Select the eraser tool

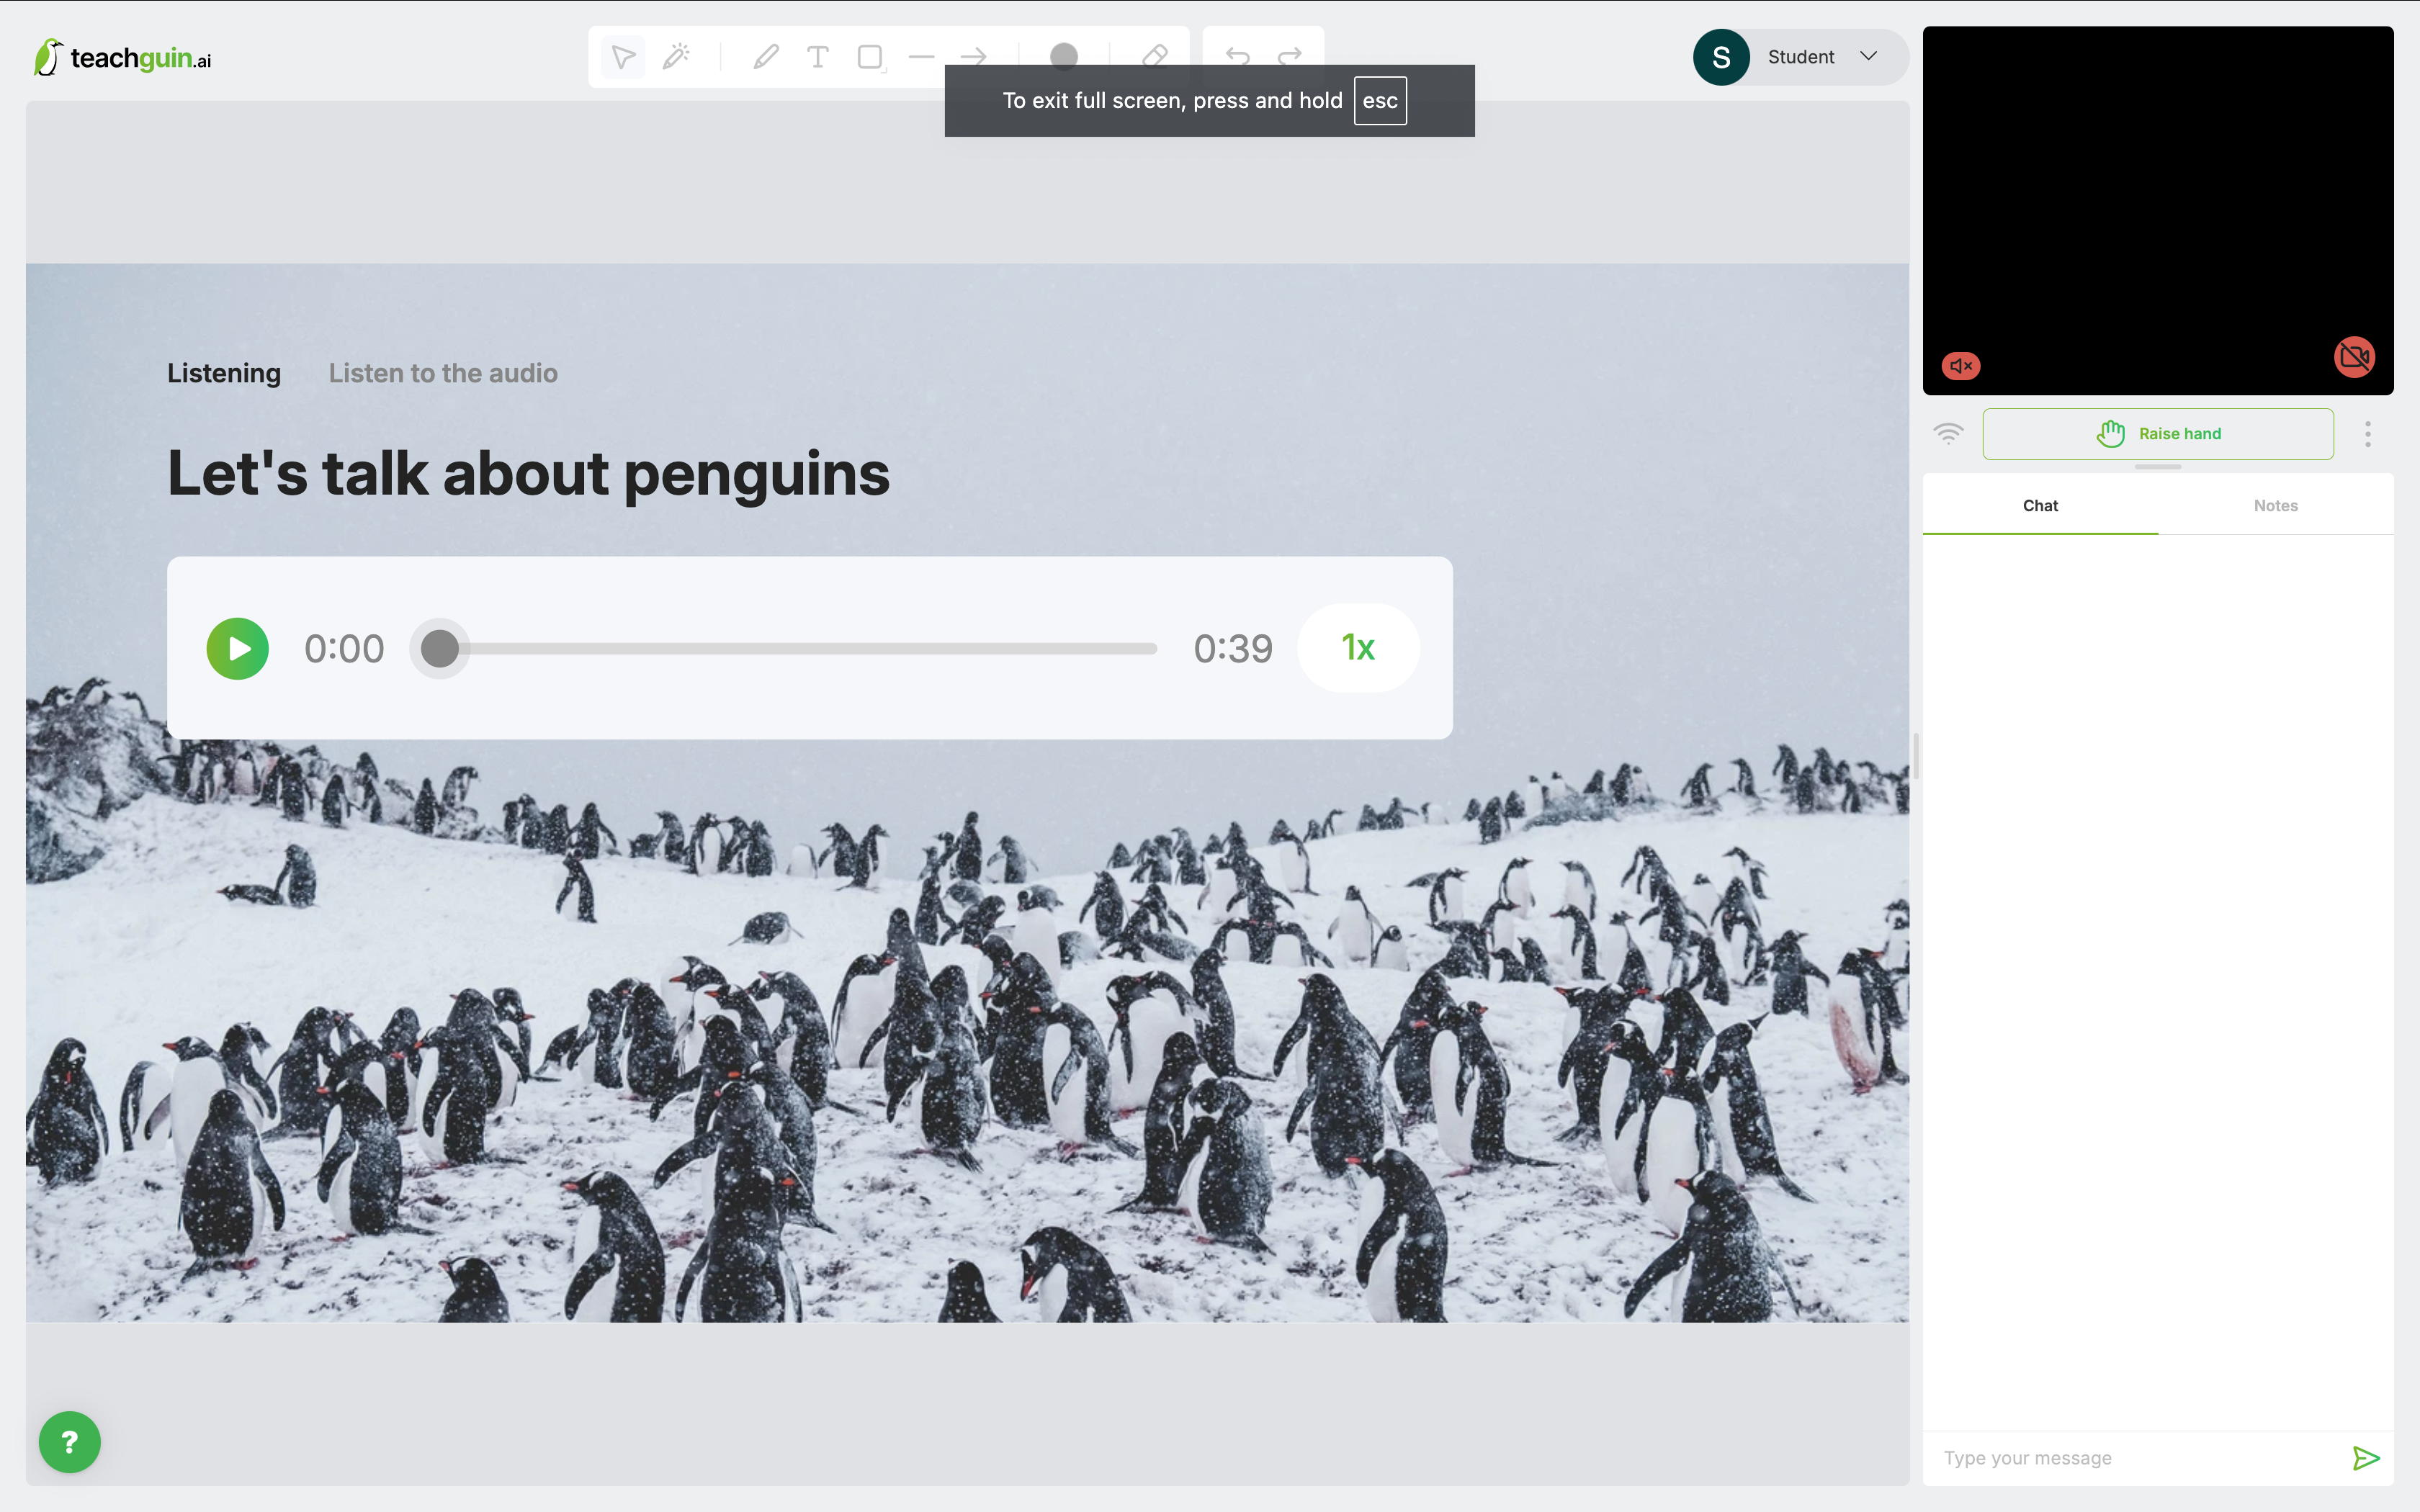pos(1155,57)
